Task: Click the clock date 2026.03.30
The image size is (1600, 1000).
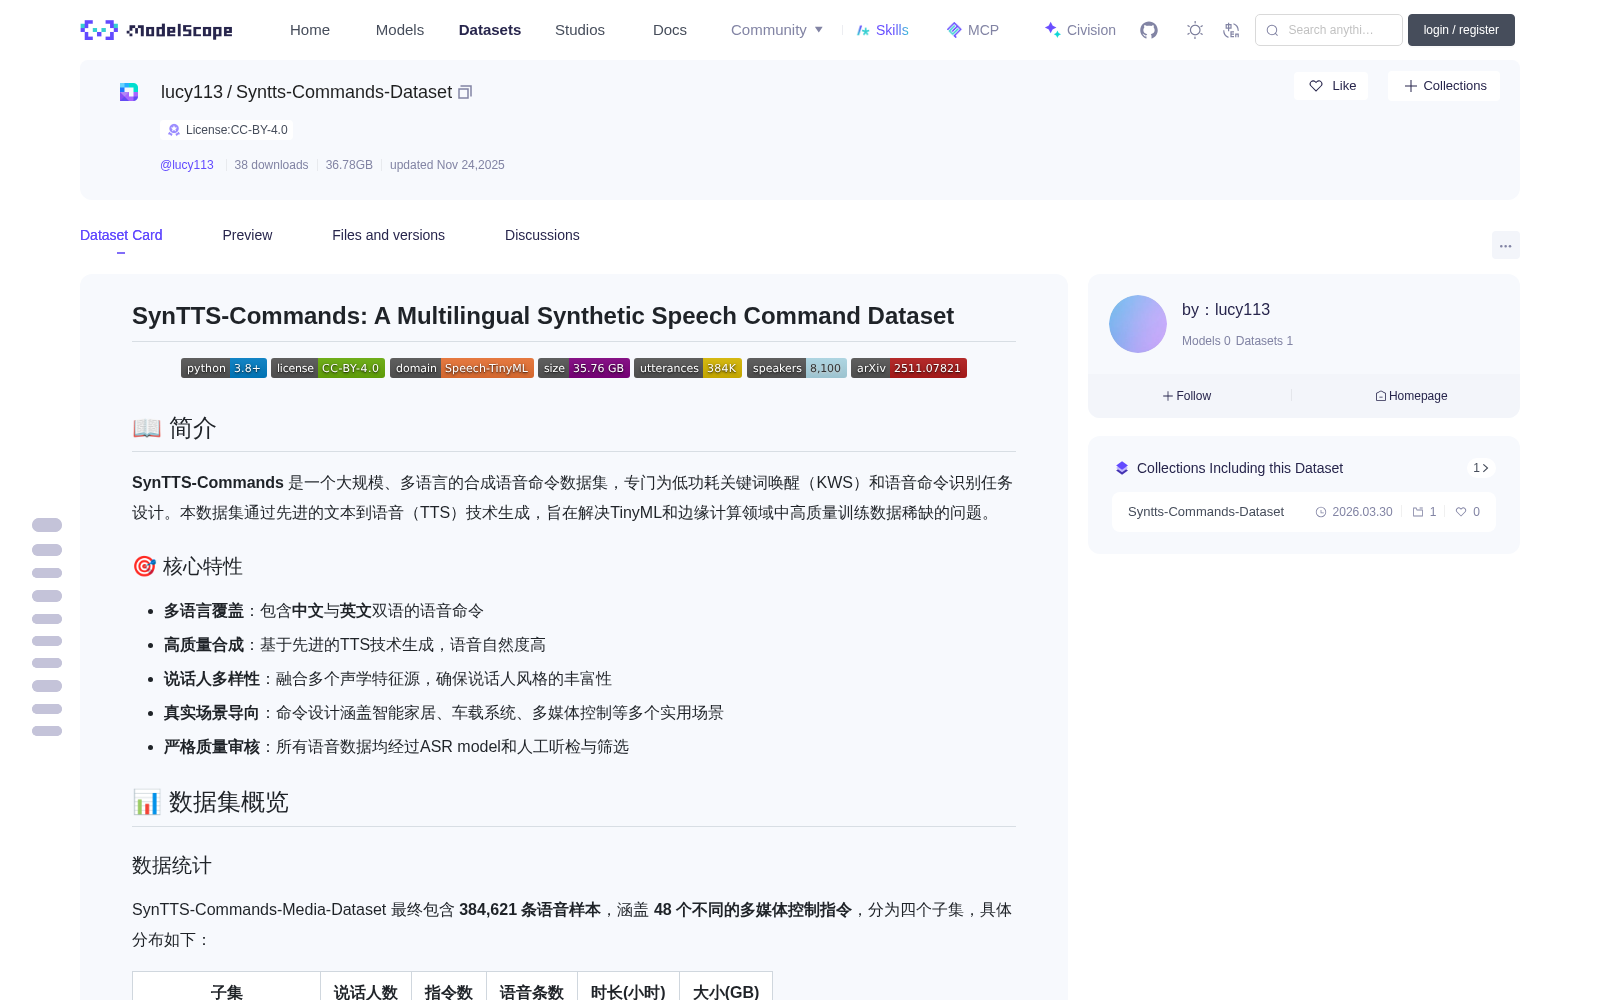Action: coord(1354,512)
